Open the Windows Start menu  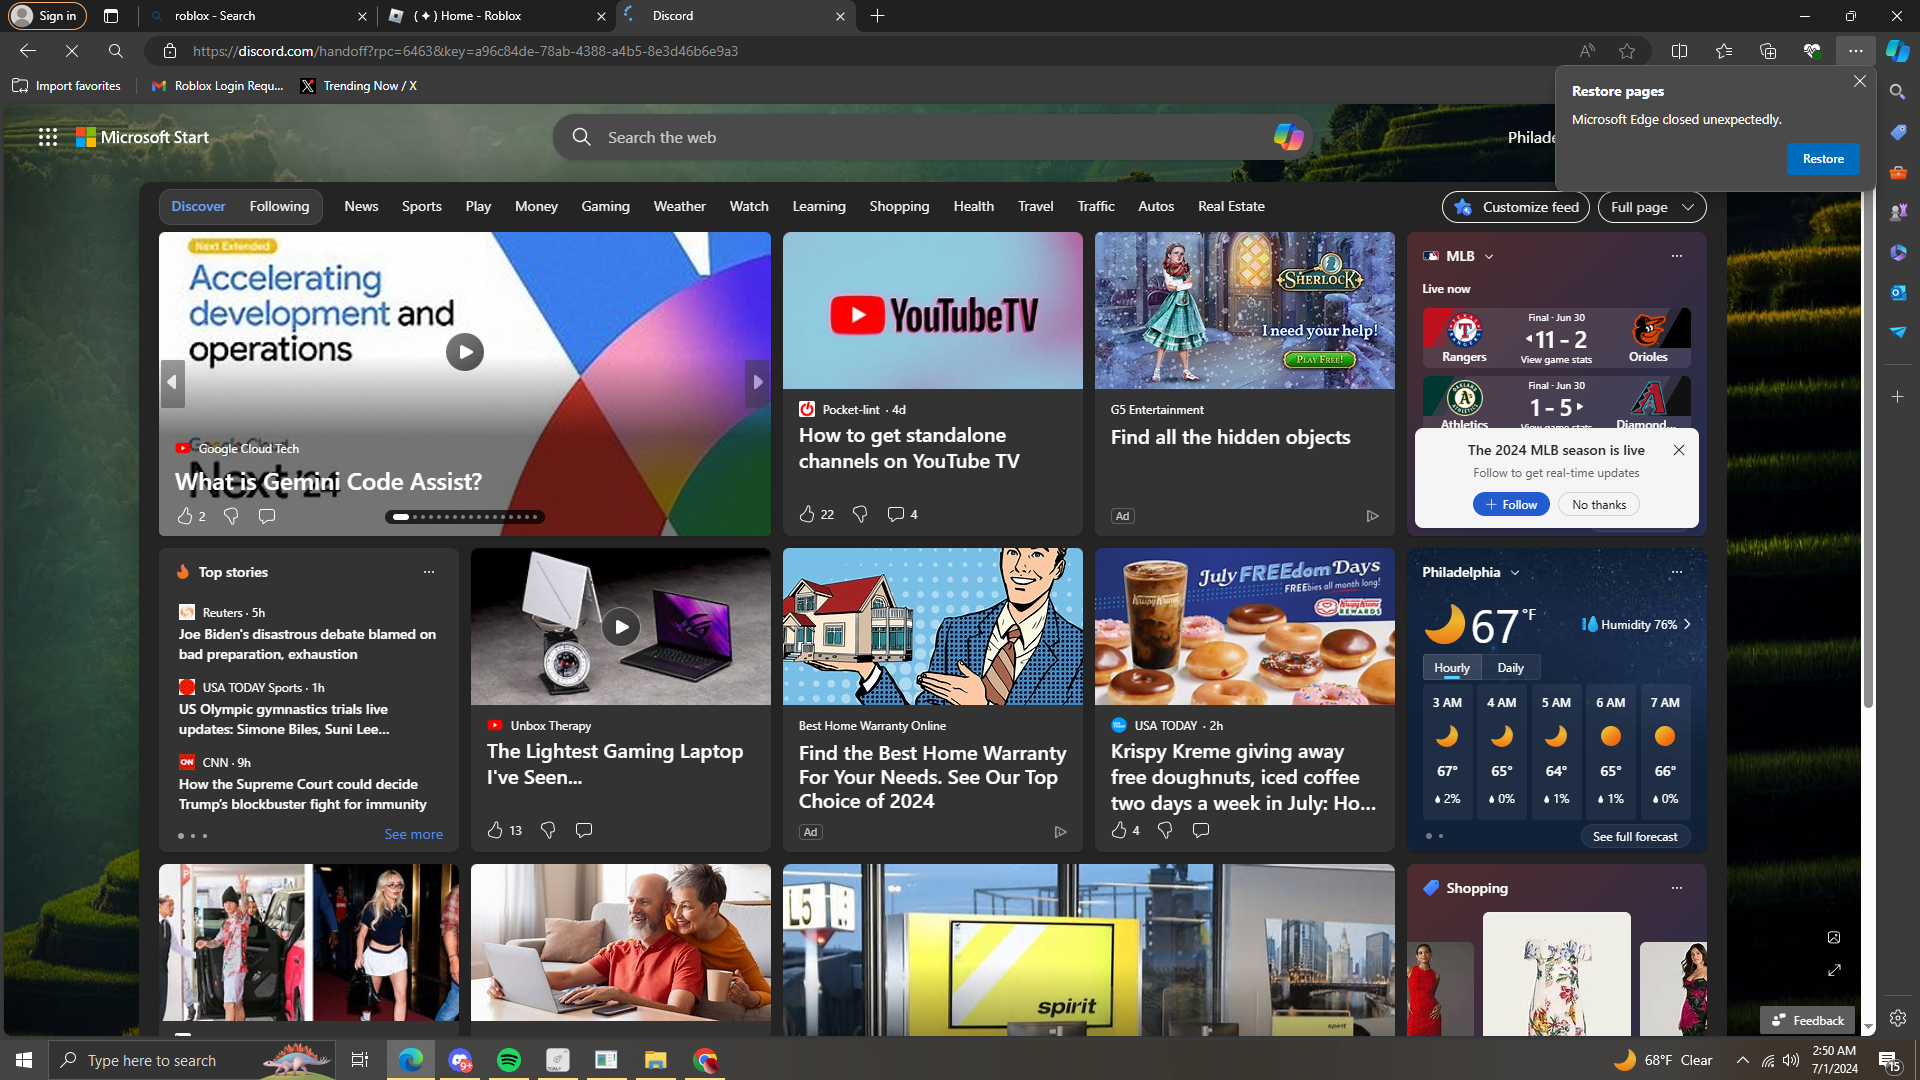click(x=24, y=1060)
